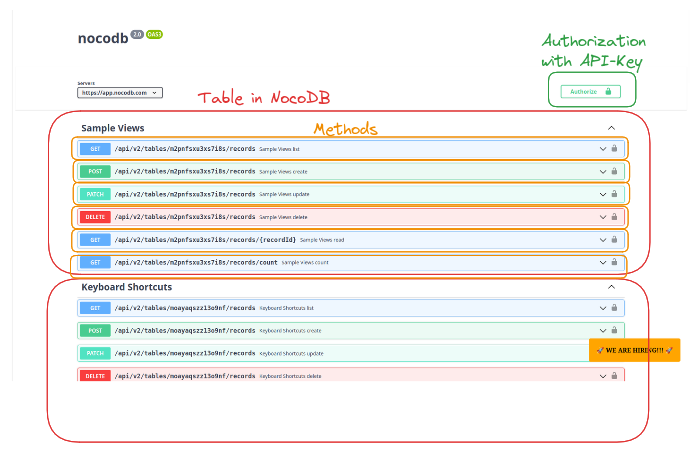This screenshot has width=699, height=452.
Task: Click path of Sample Views records/{recordId} endpoint
Action: [x=205, y=240]
